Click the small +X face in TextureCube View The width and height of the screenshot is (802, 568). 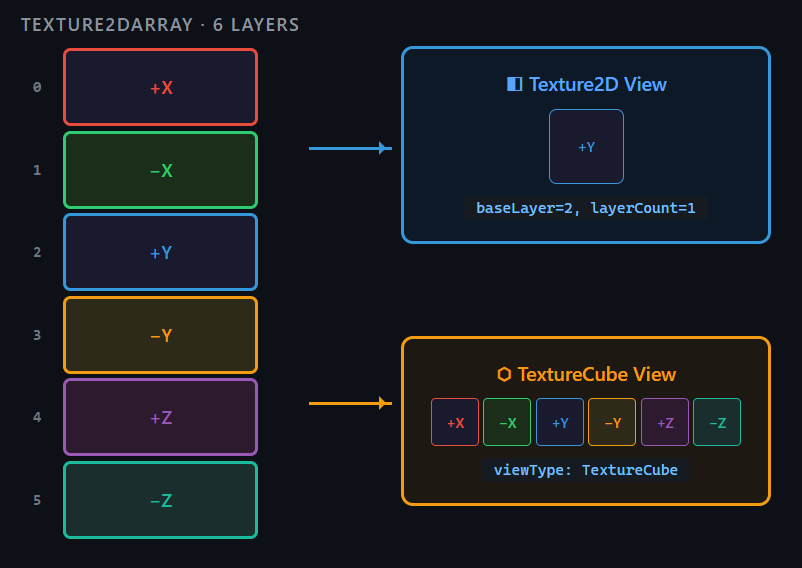pyautogui.click(x=455, y=422)
